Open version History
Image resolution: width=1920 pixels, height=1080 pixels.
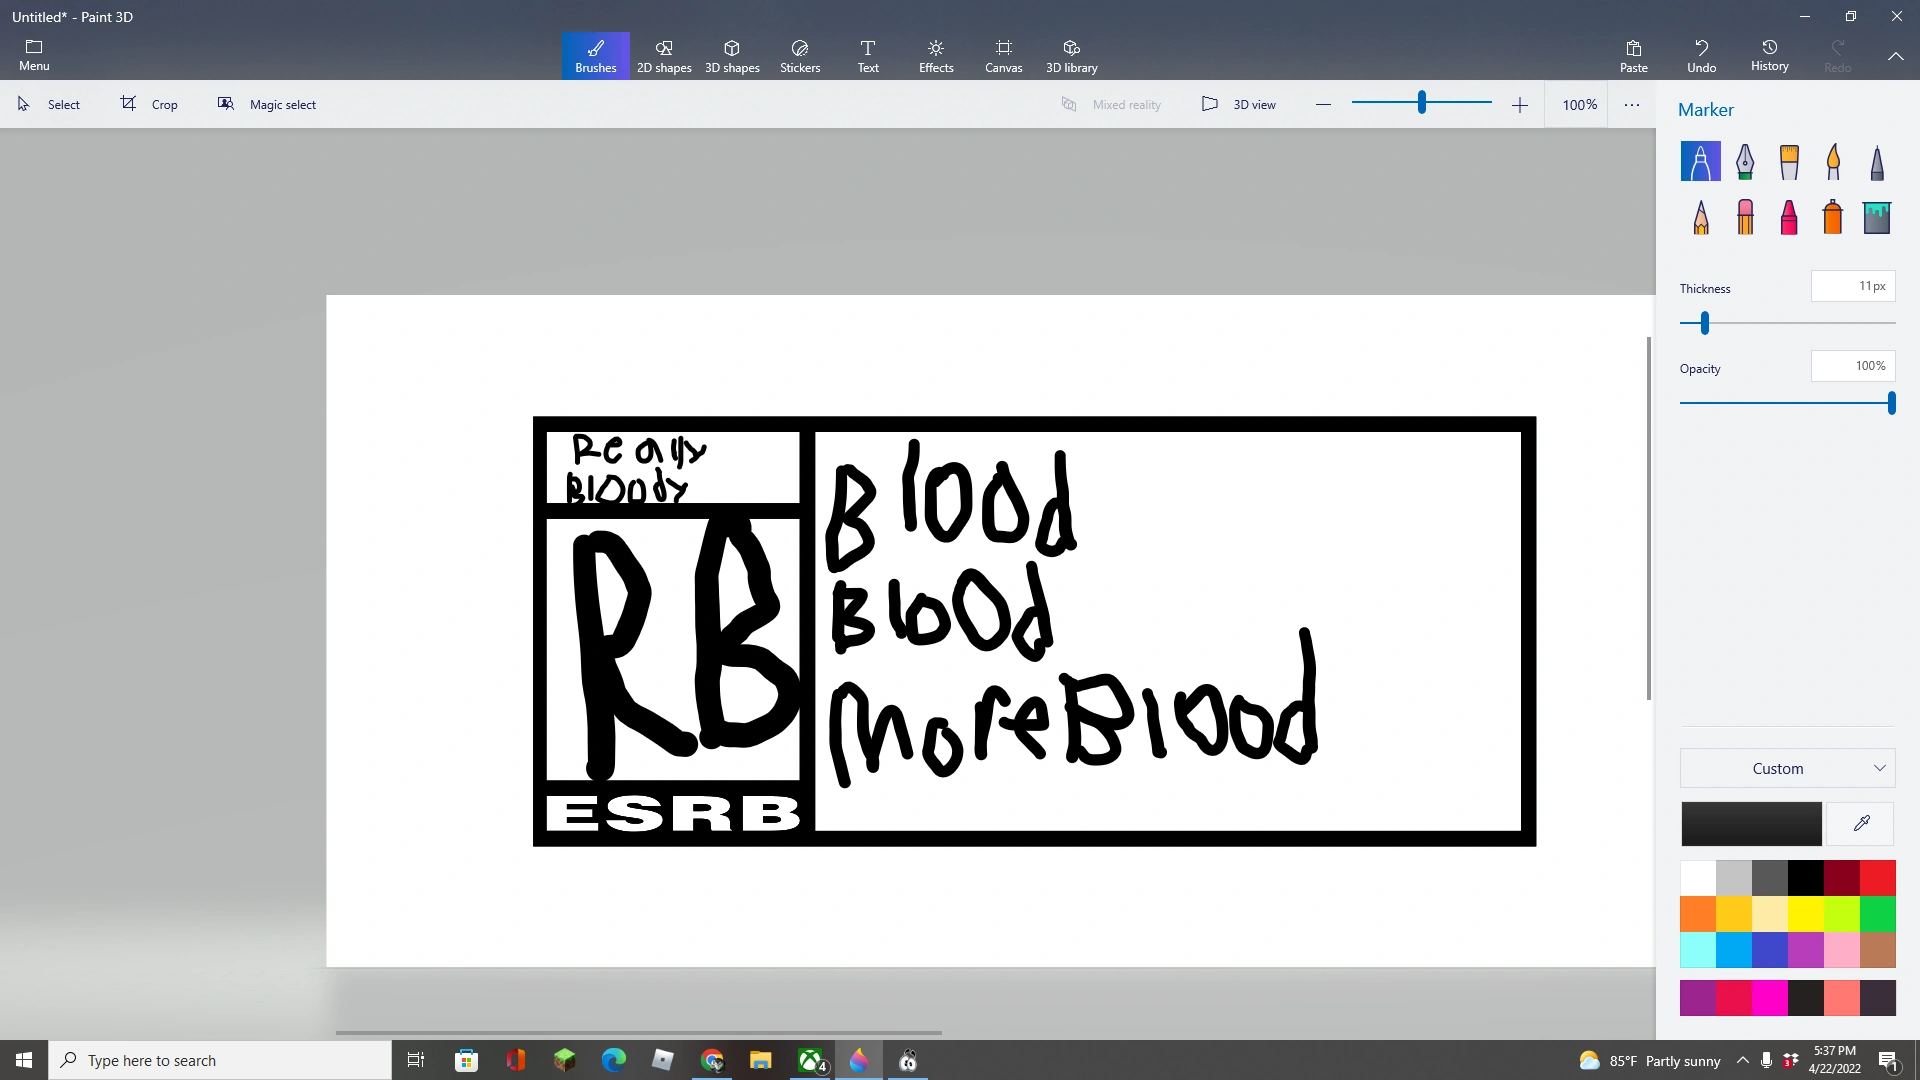point(1769,55)
